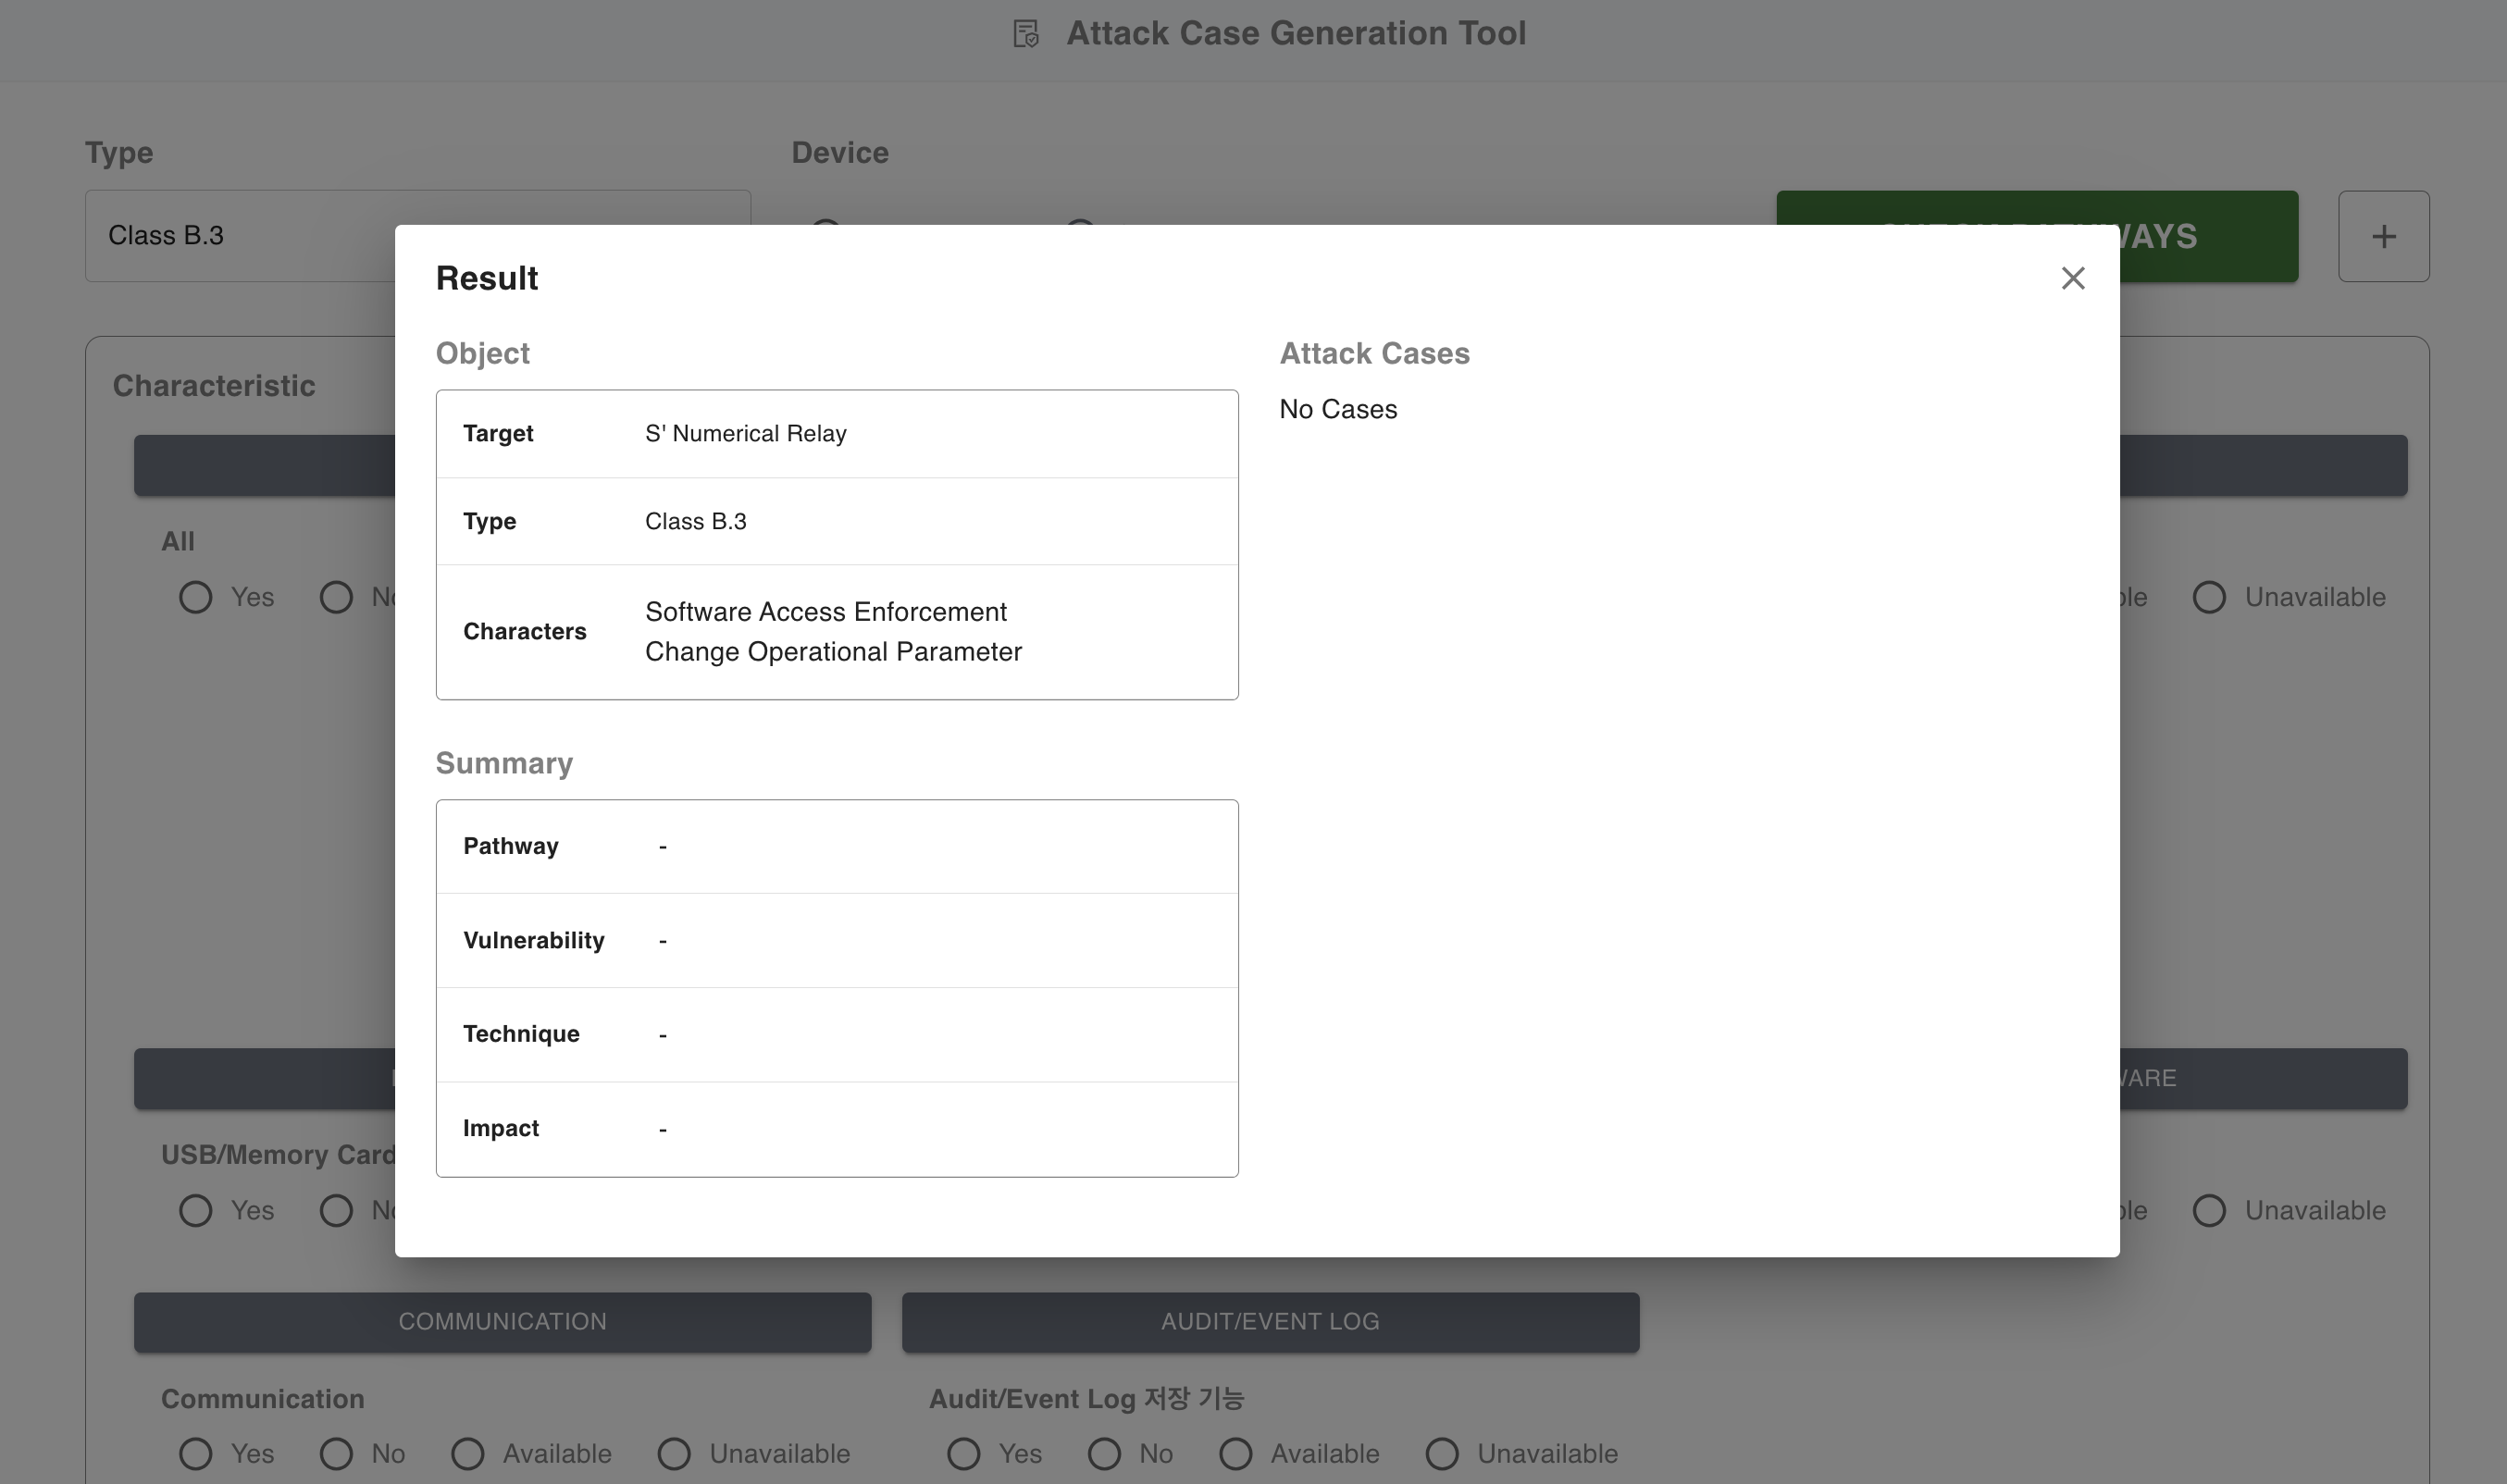Select No for Audit/Event Log storage
The image size is (2507, 1484).
pyautogui.click(x=1104, y=1453)
